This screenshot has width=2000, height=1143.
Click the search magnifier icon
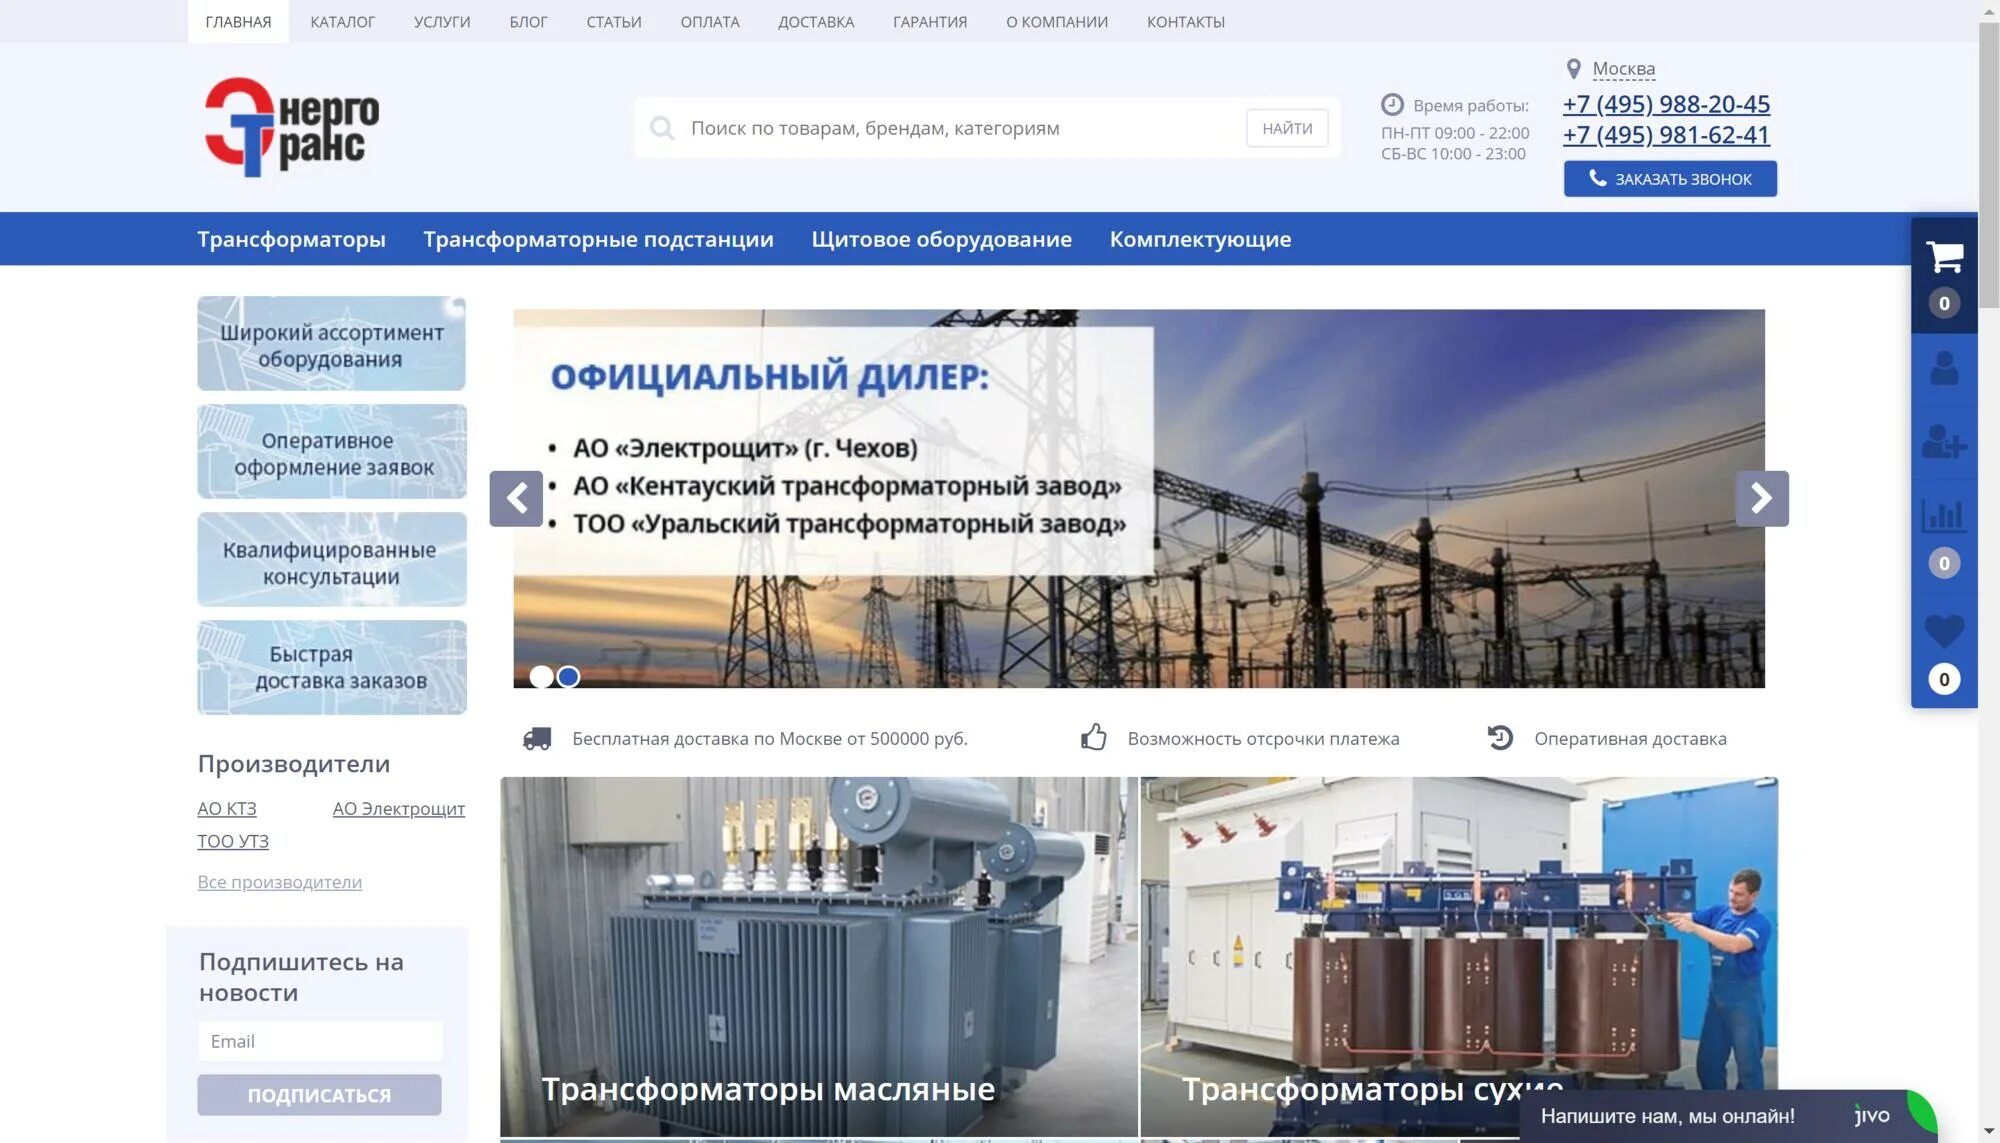point(661,128)
